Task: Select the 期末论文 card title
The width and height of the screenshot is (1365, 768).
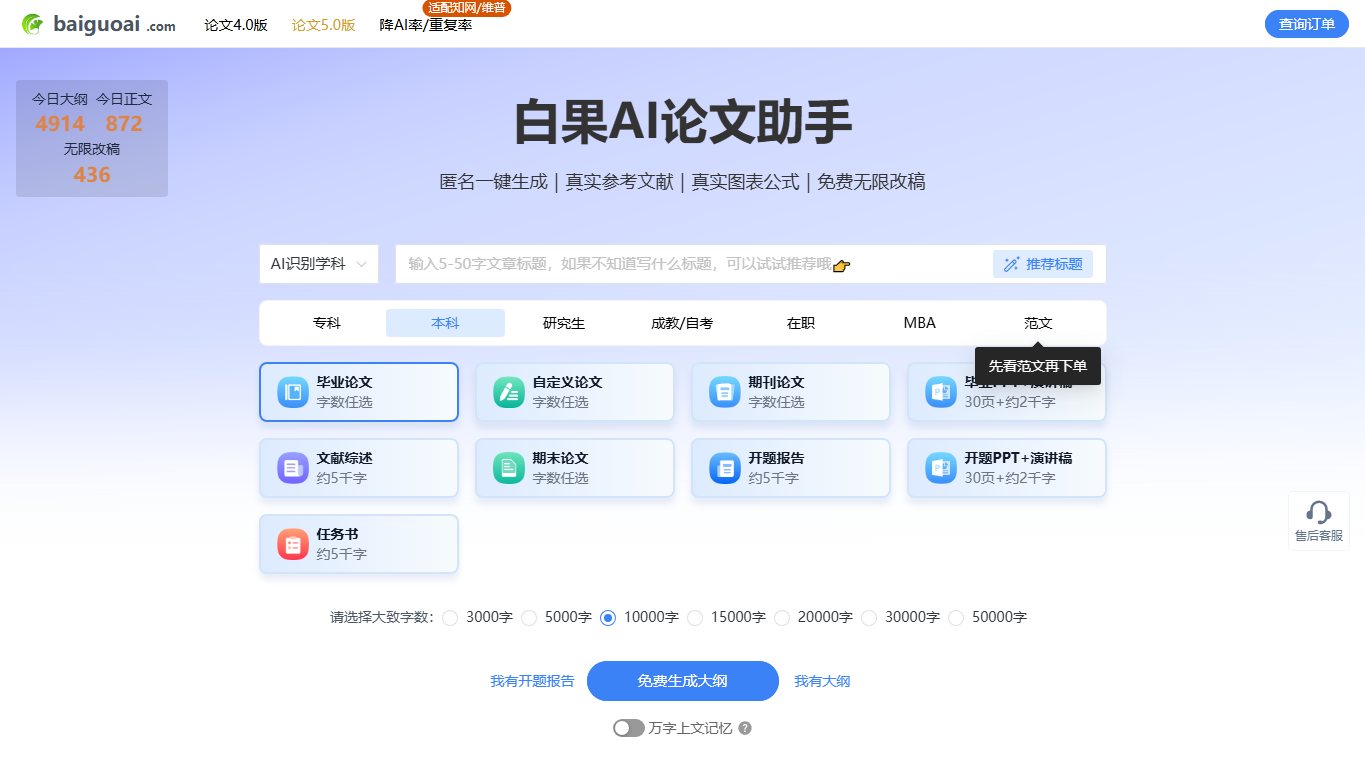Action: [x=560, y=458]
